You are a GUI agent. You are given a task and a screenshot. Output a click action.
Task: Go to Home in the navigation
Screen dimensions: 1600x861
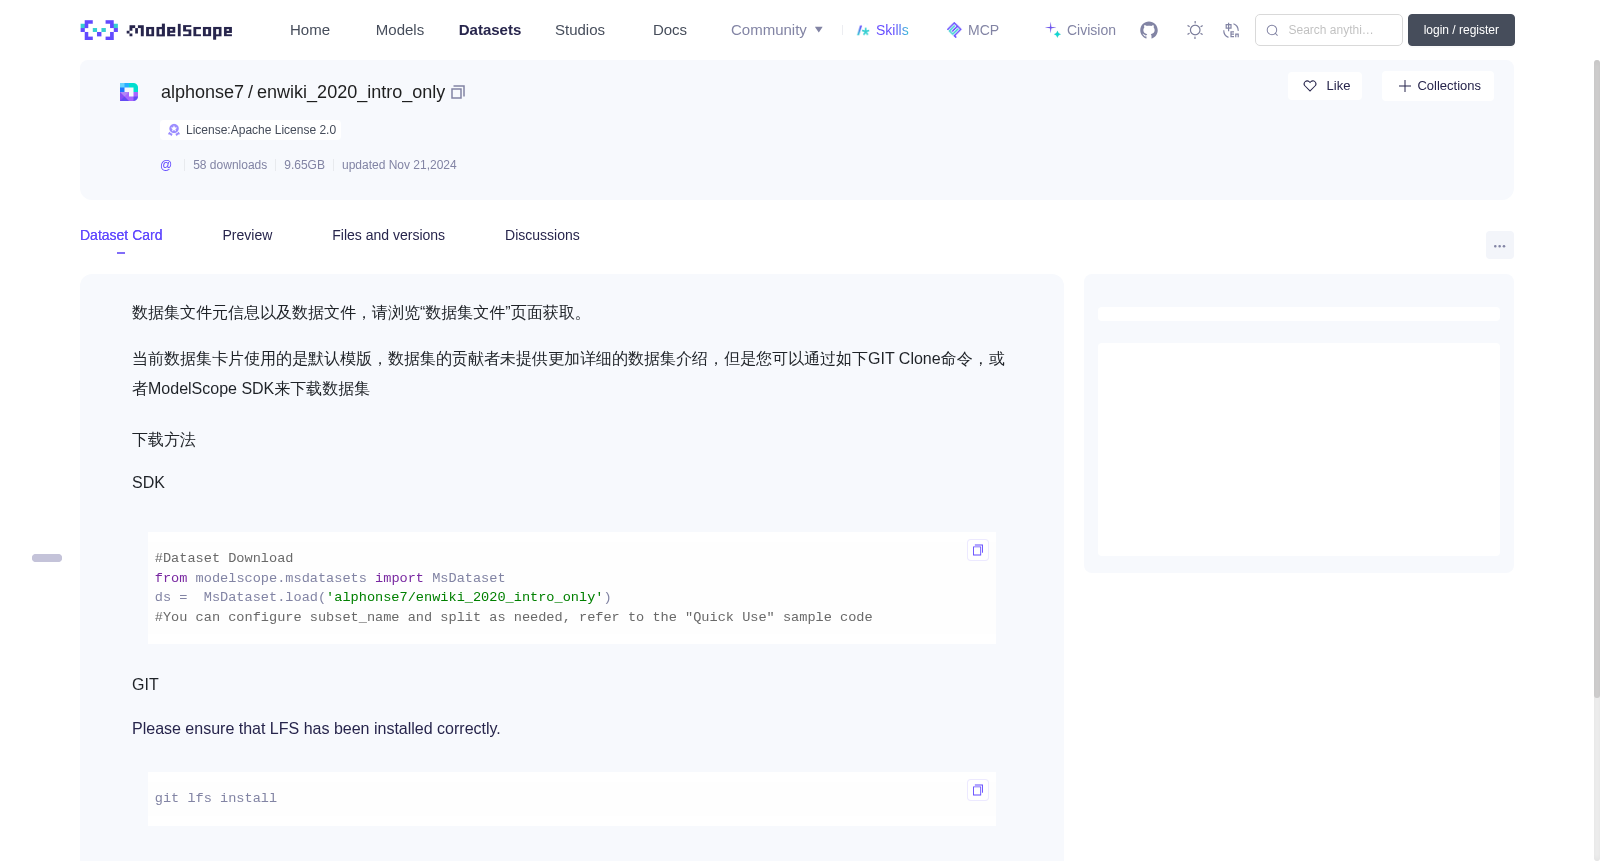[x=310, y=30]
